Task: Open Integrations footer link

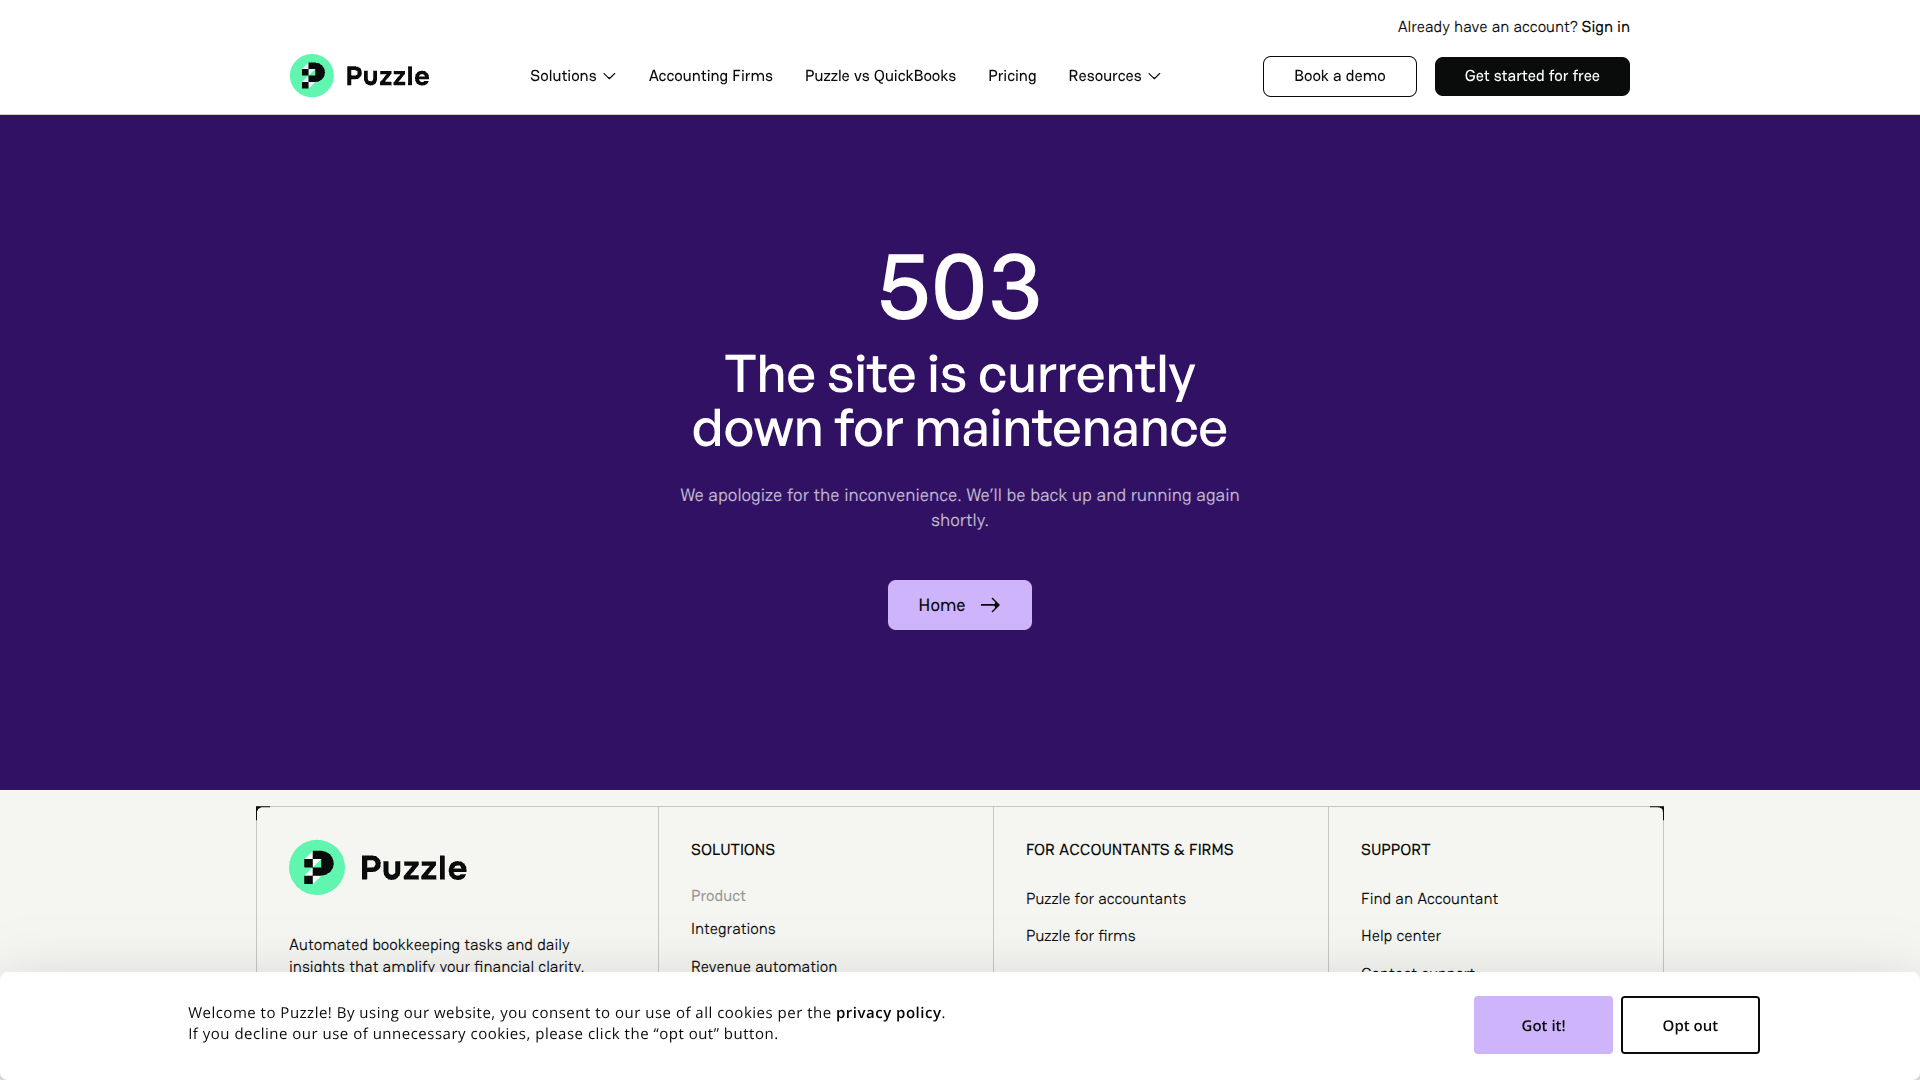Action: (x=732, y=929)
